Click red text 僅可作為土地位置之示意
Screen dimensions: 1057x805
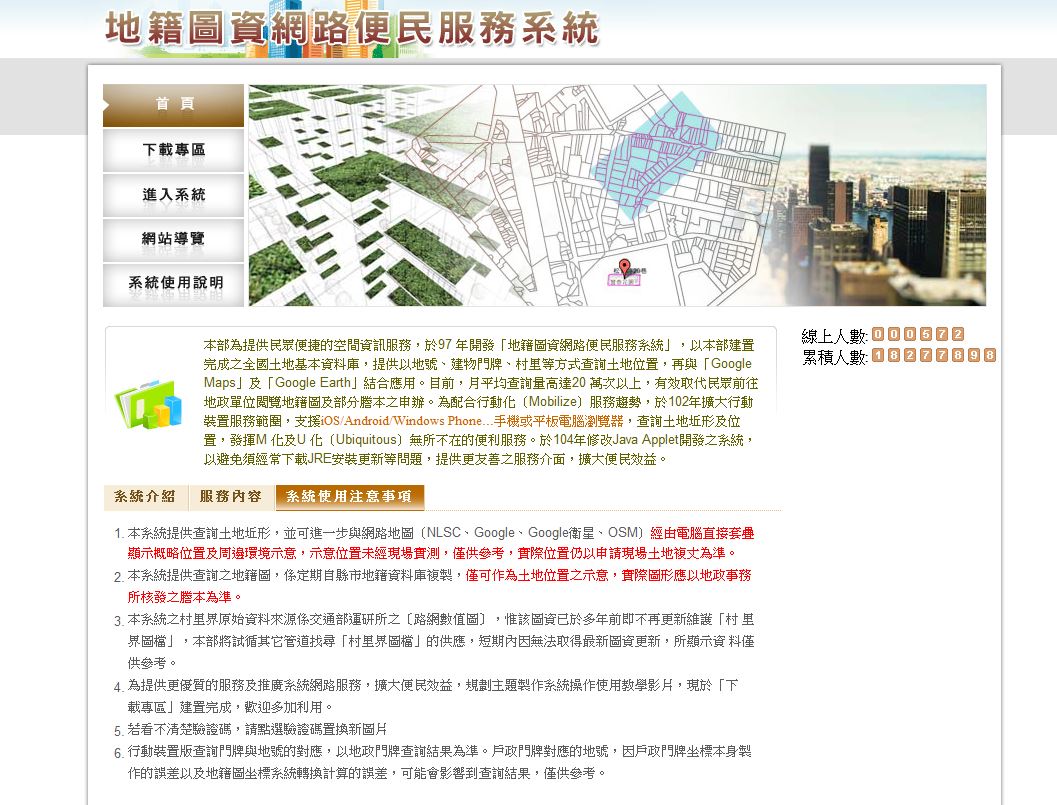pyautogui.click(x=537, y=575)
